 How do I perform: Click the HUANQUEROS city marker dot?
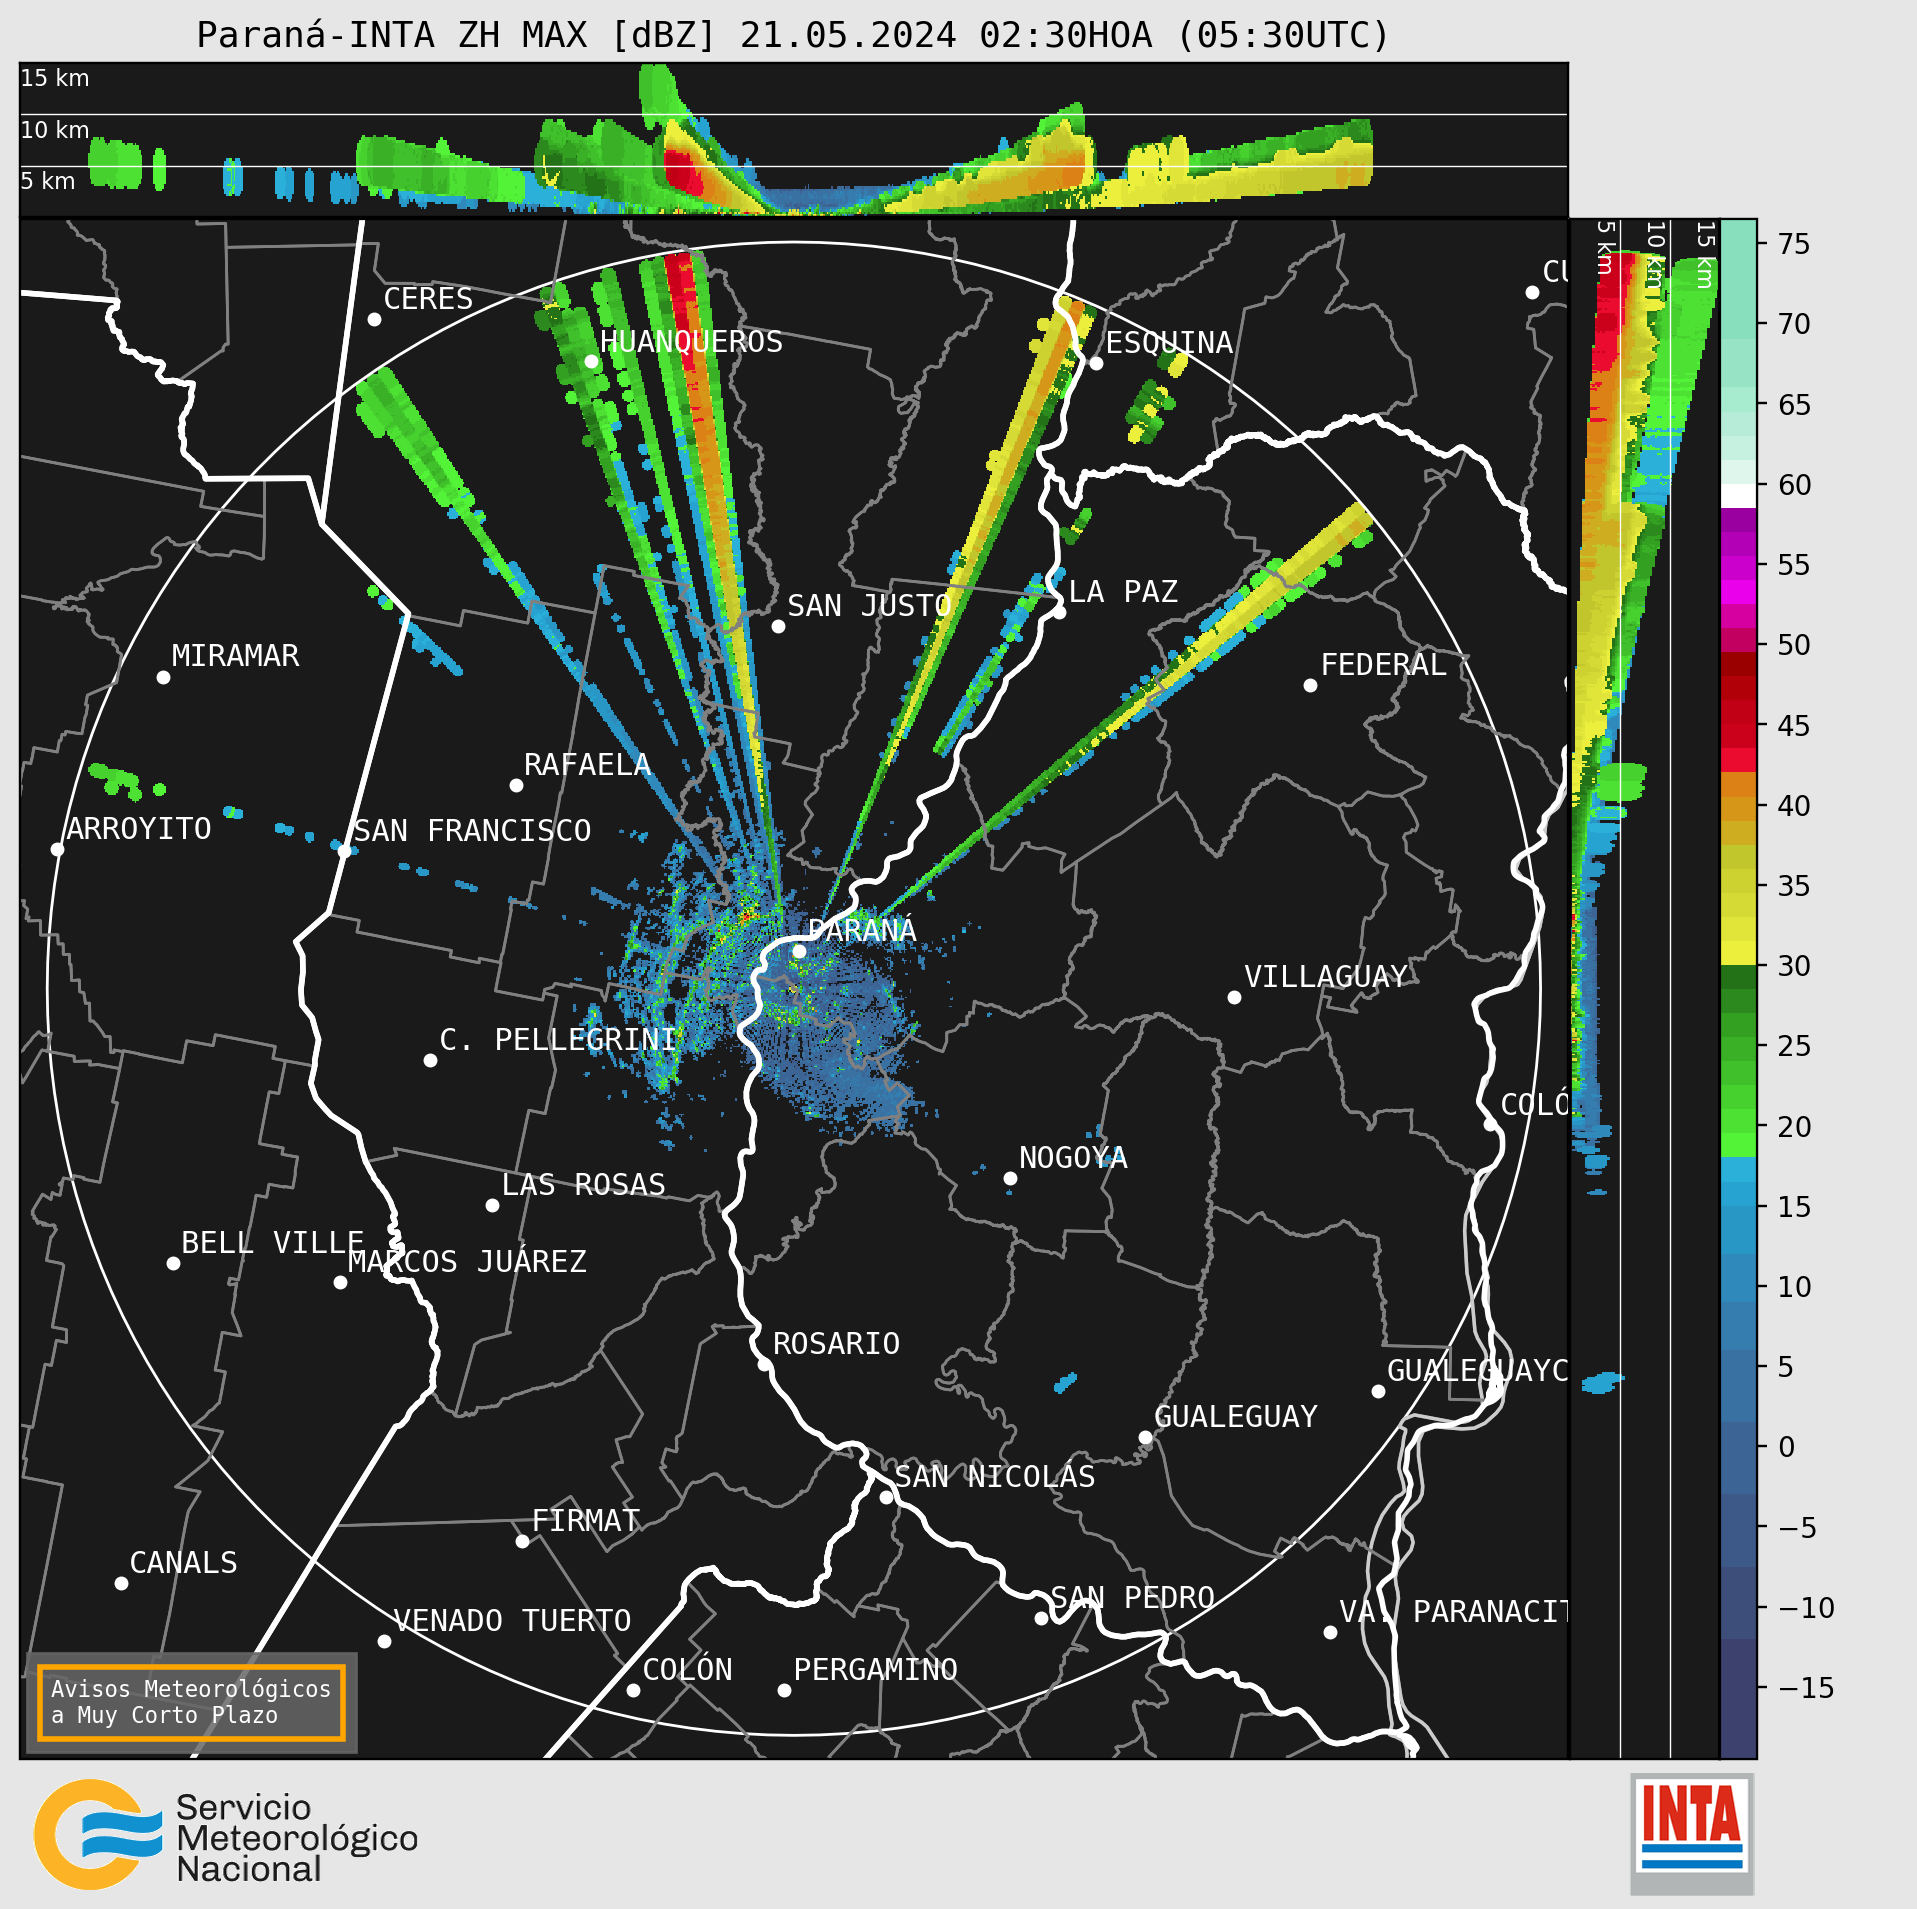591,361
